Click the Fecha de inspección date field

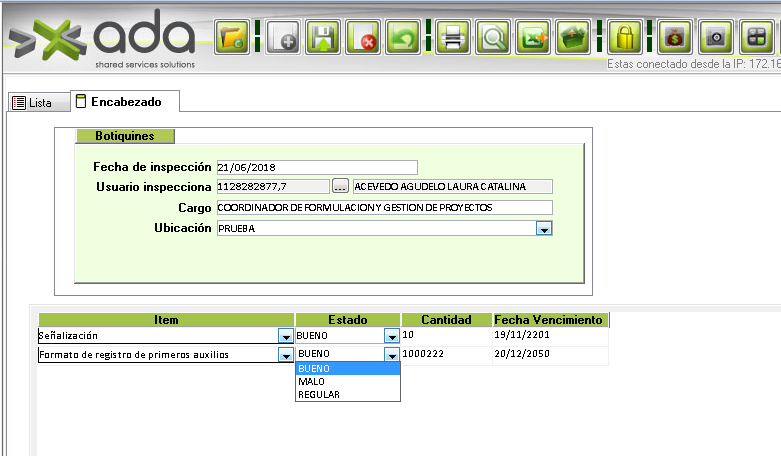tap(315, 167)
